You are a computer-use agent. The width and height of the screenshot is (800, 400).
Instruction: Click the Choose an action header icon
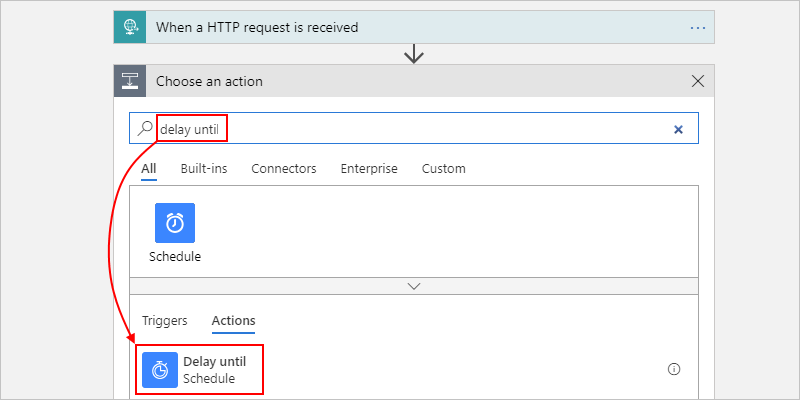click(x=131, y=81)
